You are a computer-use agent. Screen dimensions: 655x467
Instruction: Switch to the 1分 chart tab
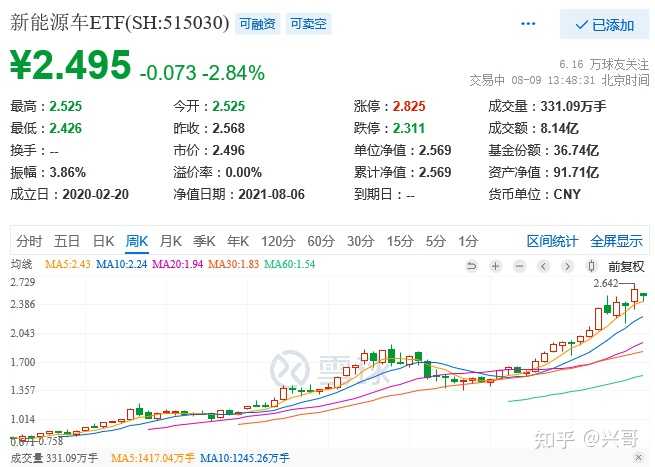[468, 241]
